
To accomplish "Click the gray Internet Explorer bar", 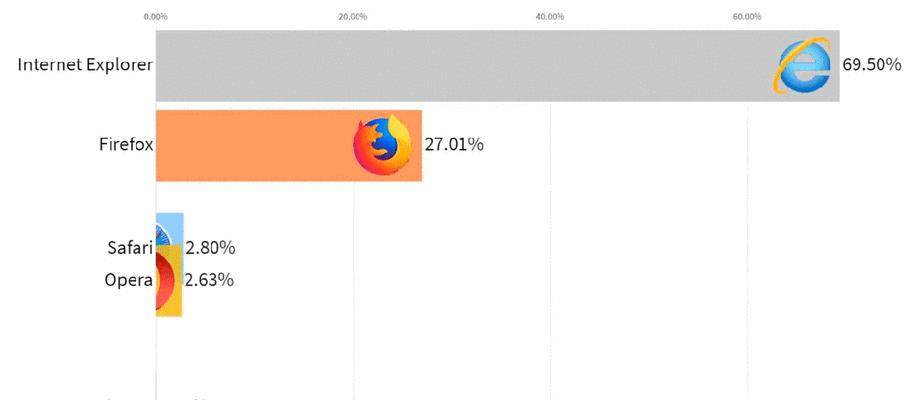I will coord(498,65).
